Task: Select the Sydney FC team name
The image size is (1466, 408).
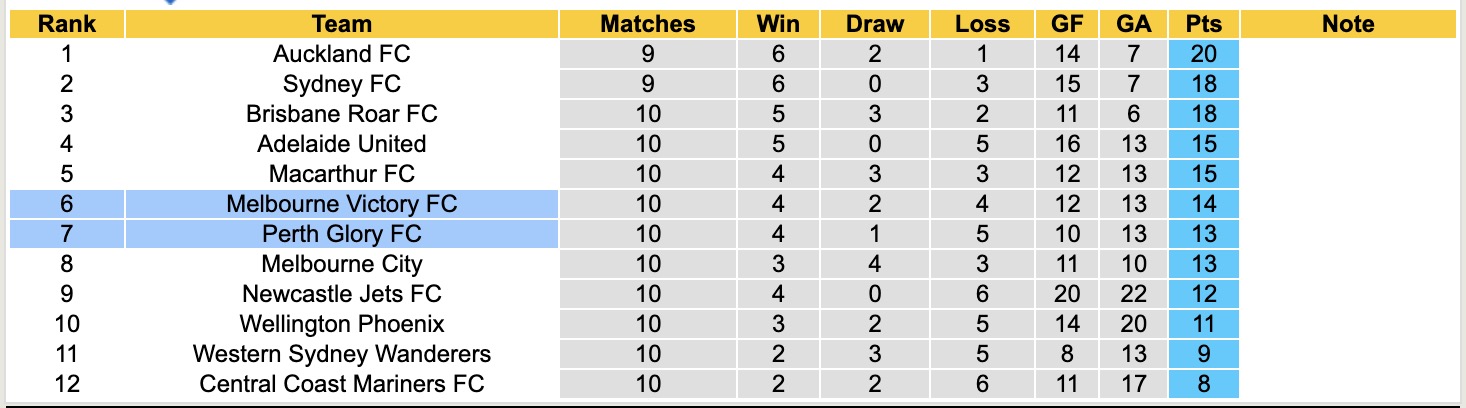Action: 341,84
